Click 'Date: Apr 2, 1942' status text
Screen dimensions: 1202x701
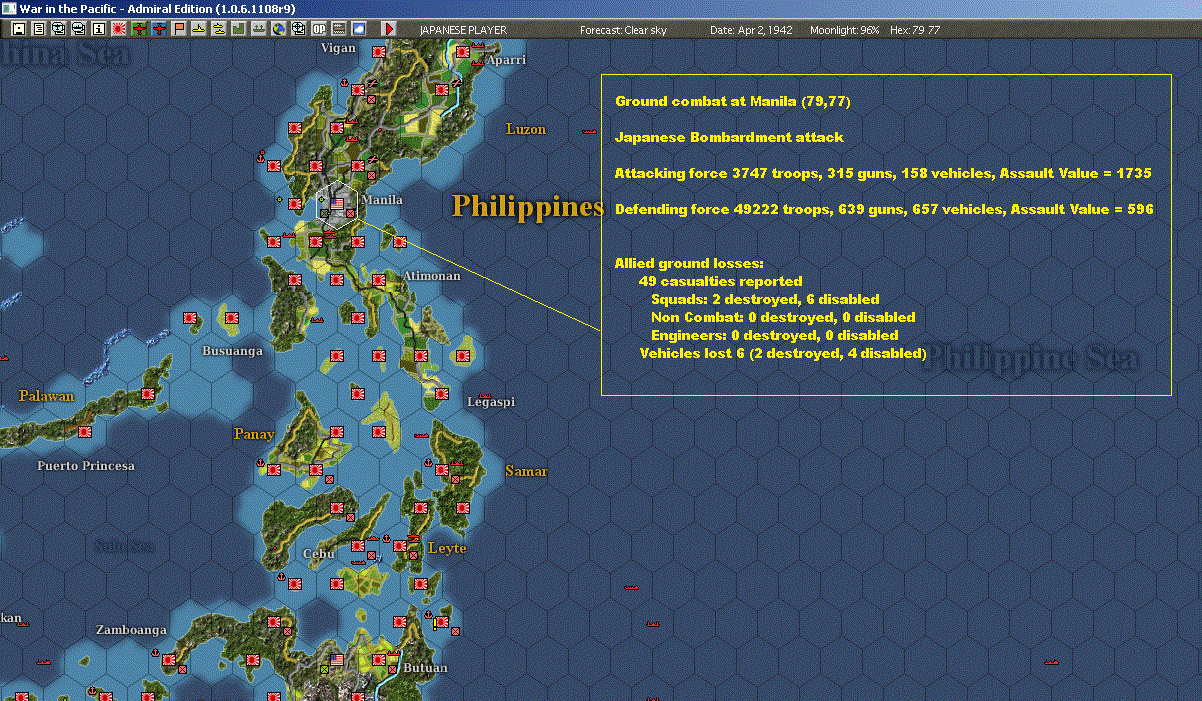[x=751, y=30]
